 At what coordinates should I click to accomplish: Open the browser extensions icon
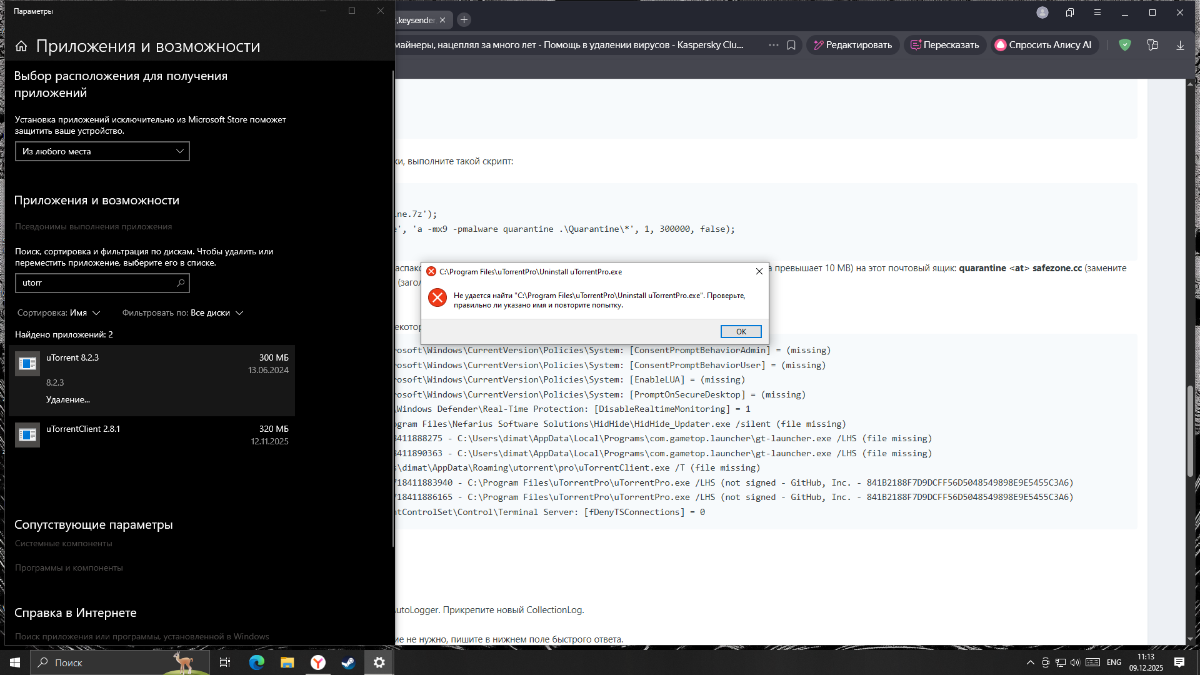click(x=1152, y=45)
